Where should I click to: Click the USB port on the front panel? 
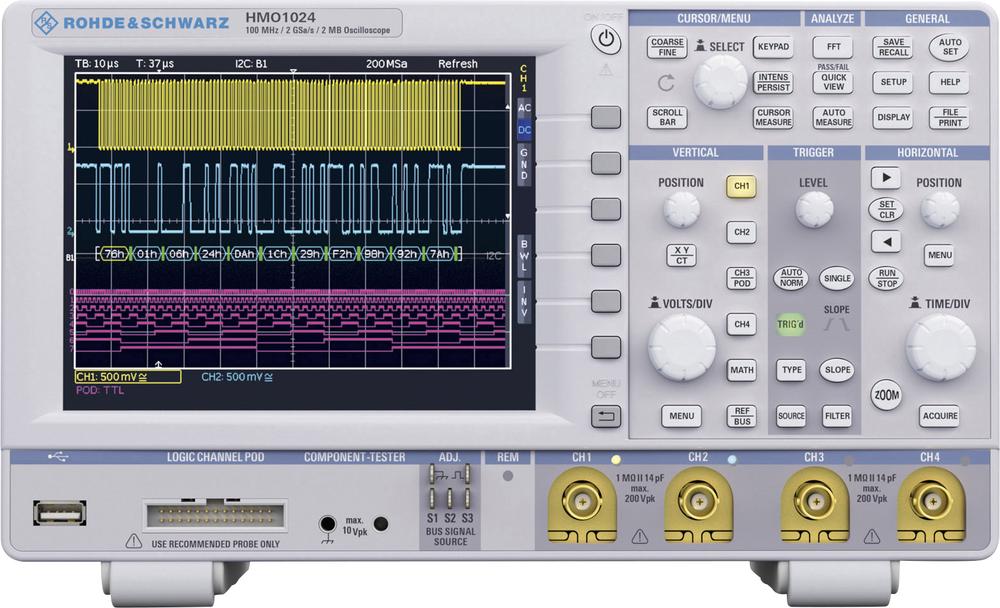pos(59,513)
